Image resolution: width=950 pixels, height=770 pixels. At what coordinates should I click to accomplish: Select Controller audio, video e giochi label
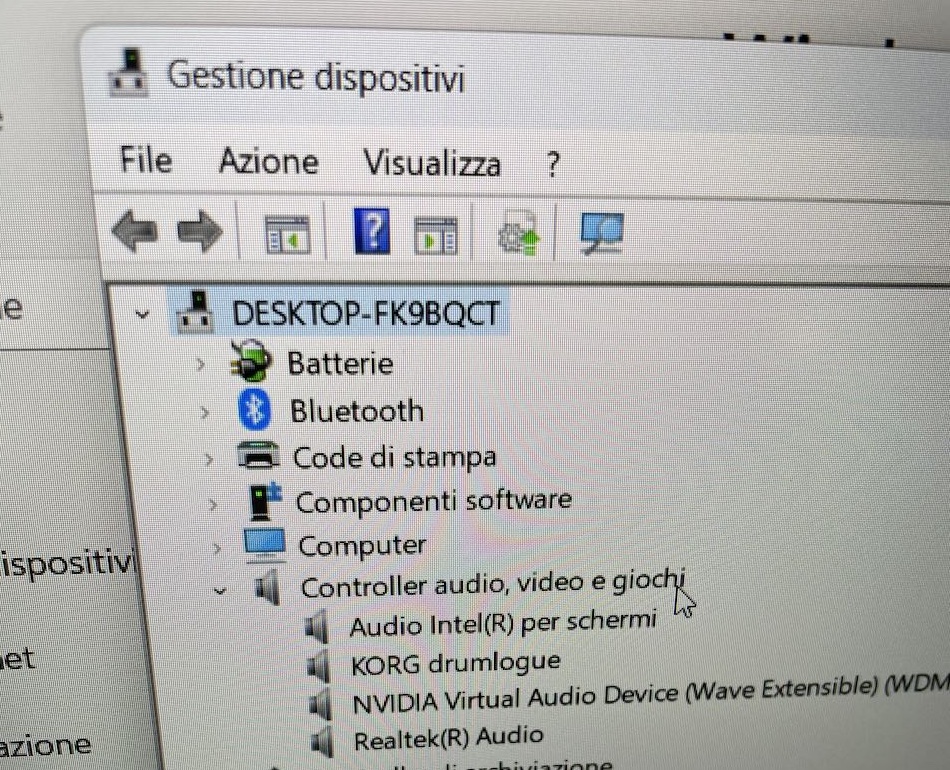[x=493, y=583]
